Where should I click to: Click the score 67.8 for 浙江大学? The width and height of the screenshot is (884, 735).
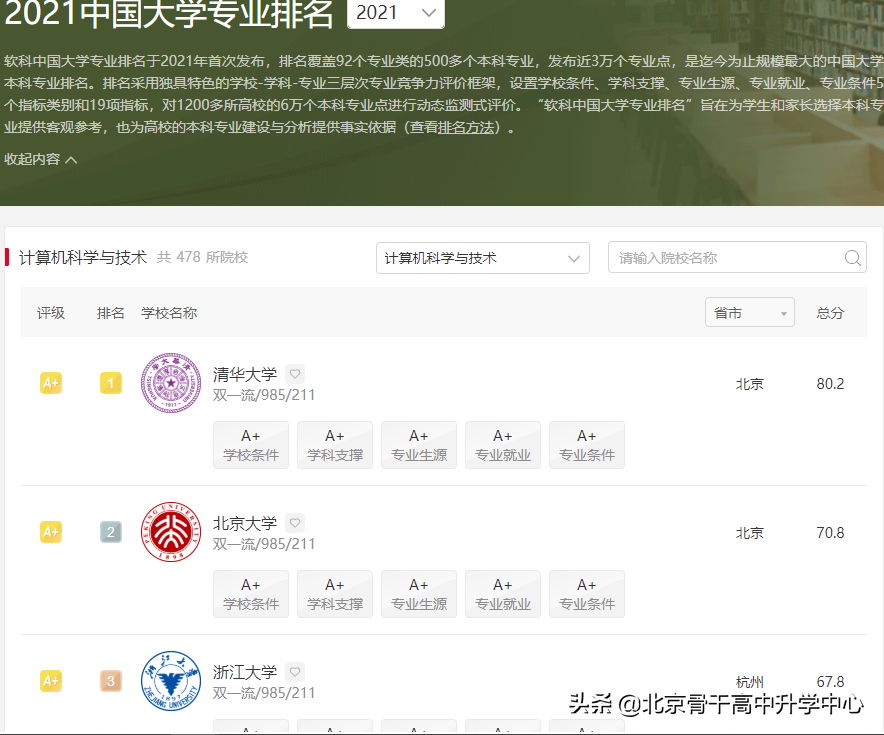pyautogui.click(x=830, y=681)
